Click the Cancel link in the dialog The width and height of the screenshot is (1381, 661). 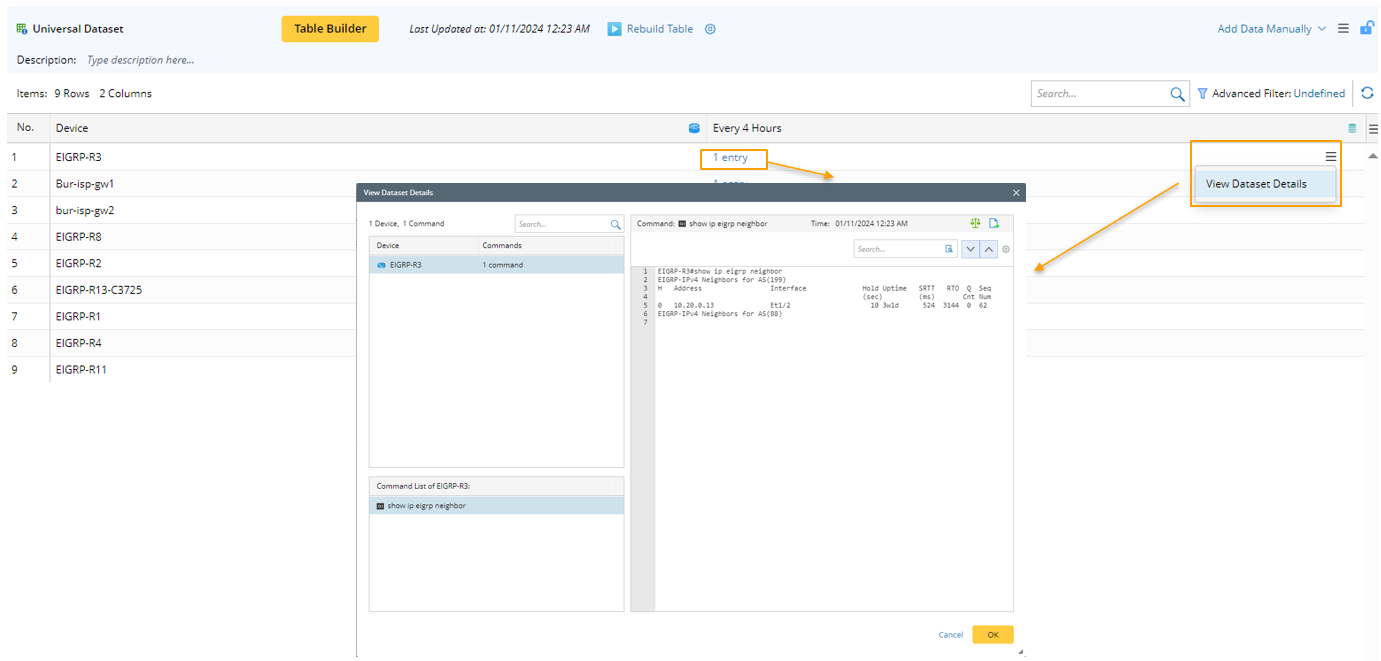(950, 635)
